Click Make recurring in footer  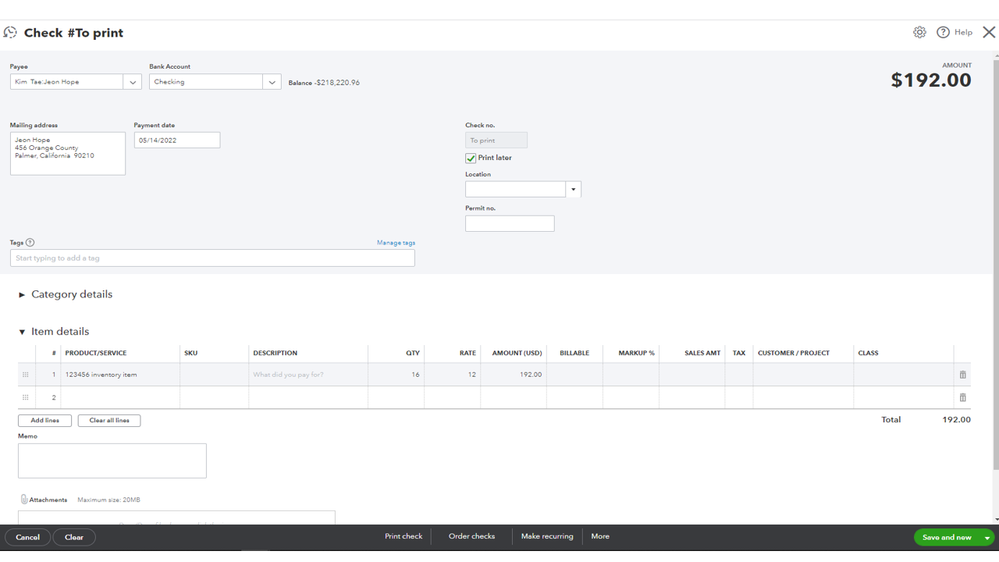(547, 537)
